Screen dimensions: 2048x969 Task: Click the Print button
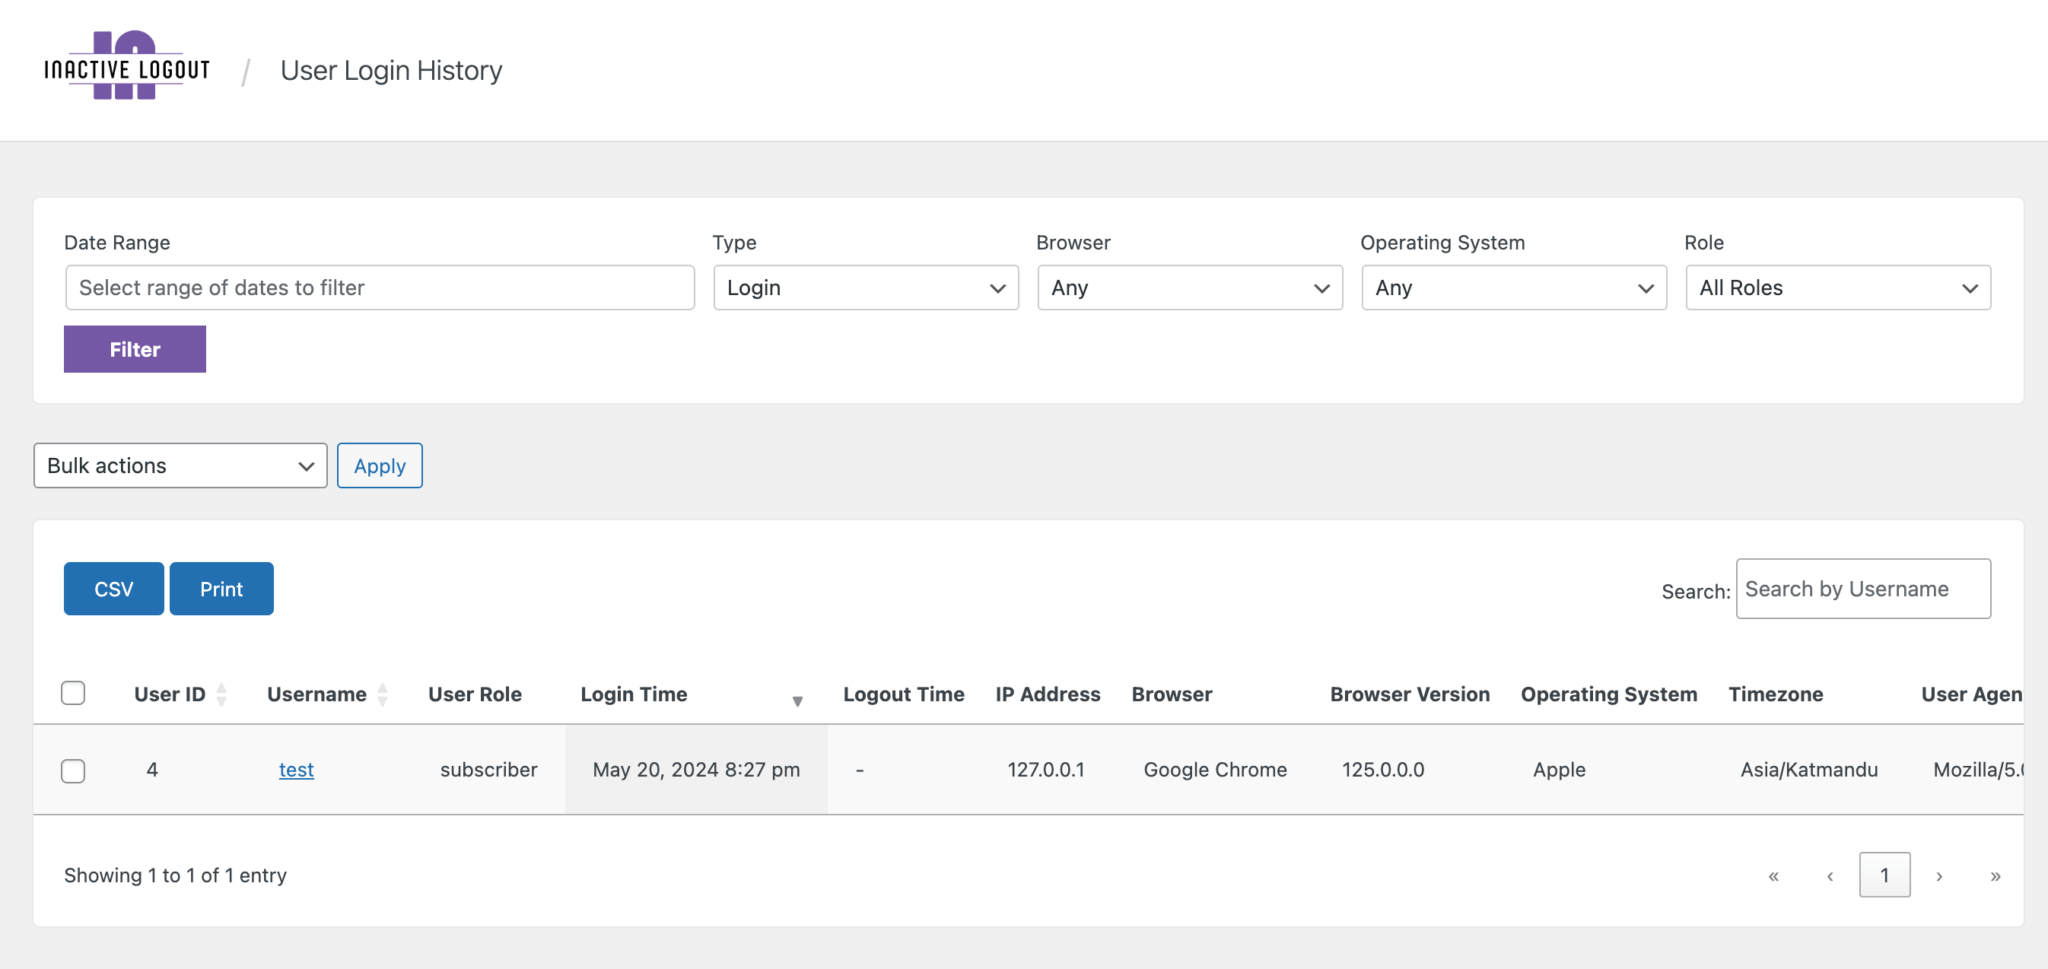[222, 589]
